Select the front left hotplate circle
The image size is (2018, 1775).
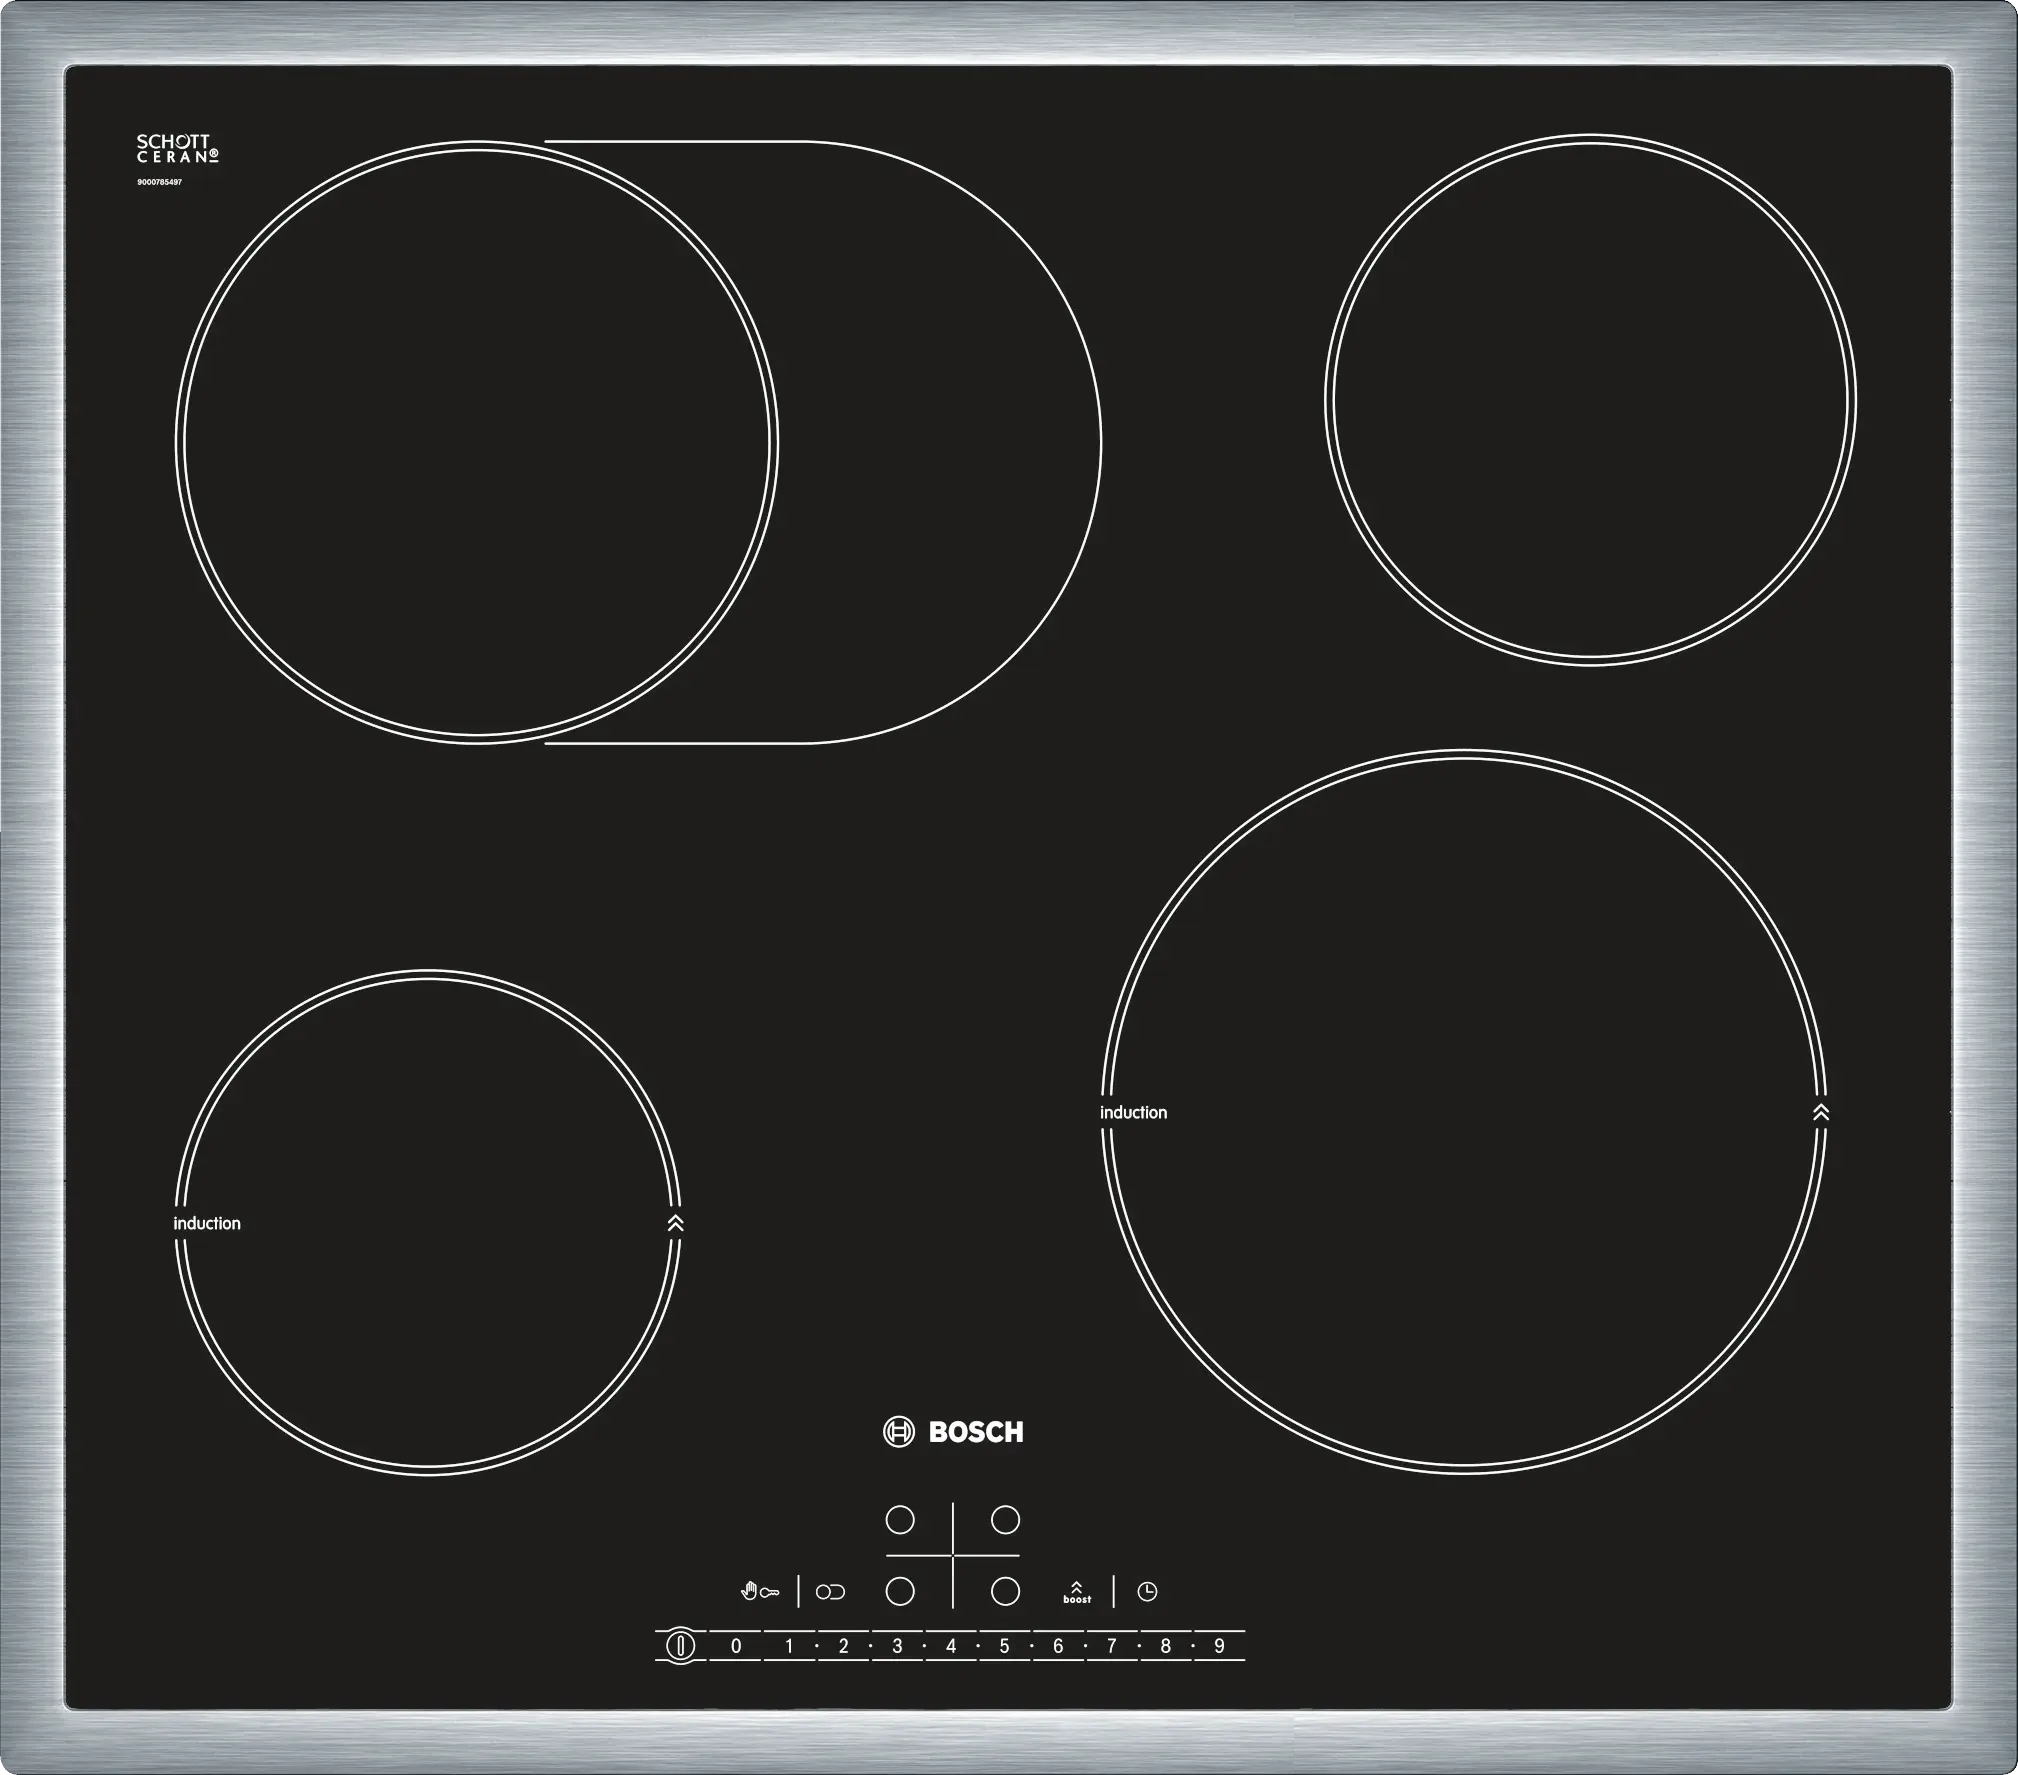(x=900, y=1592)
